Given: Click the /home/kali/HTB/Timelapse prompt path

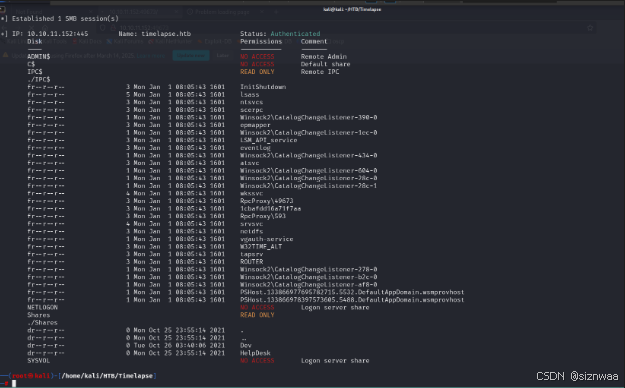Looking at the screenshot, I should pyautogui.click(x=107, y=376).
